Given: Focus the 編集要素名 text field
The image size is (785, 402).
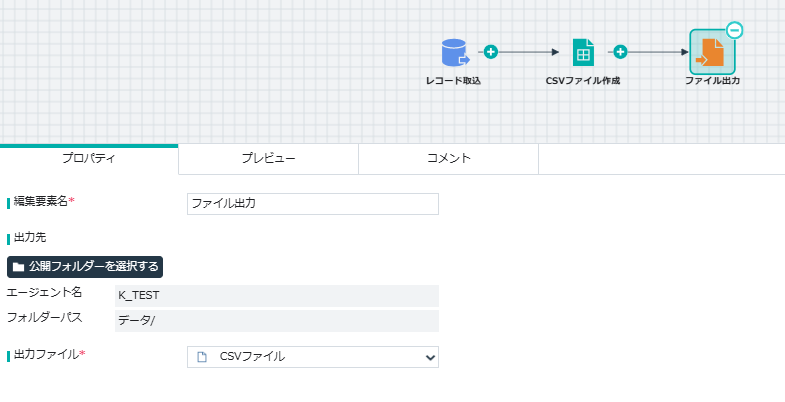Looking at the screenshot, I should pyautogui.click(x=313, y=204).
